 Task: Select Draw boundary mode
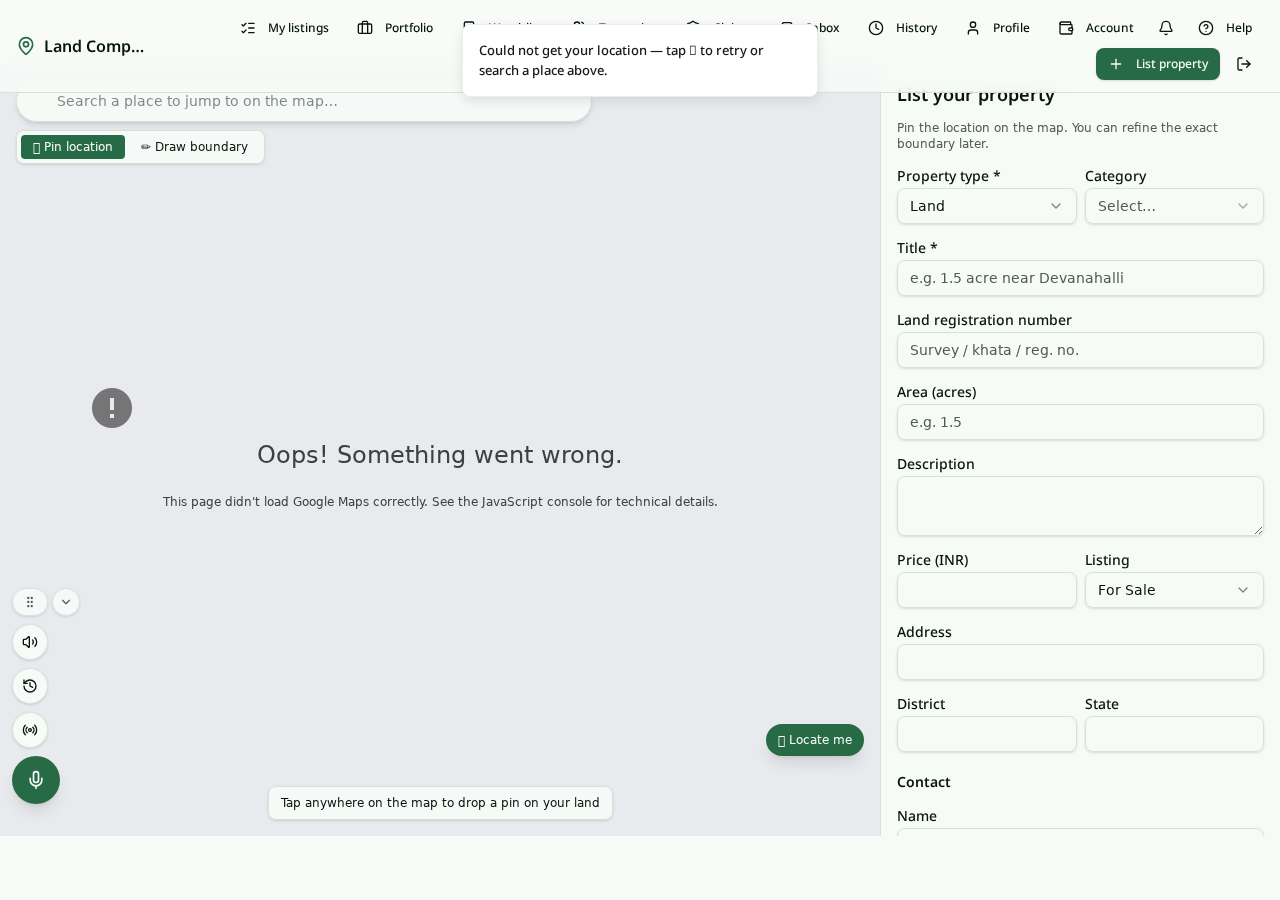coord(194,147)
